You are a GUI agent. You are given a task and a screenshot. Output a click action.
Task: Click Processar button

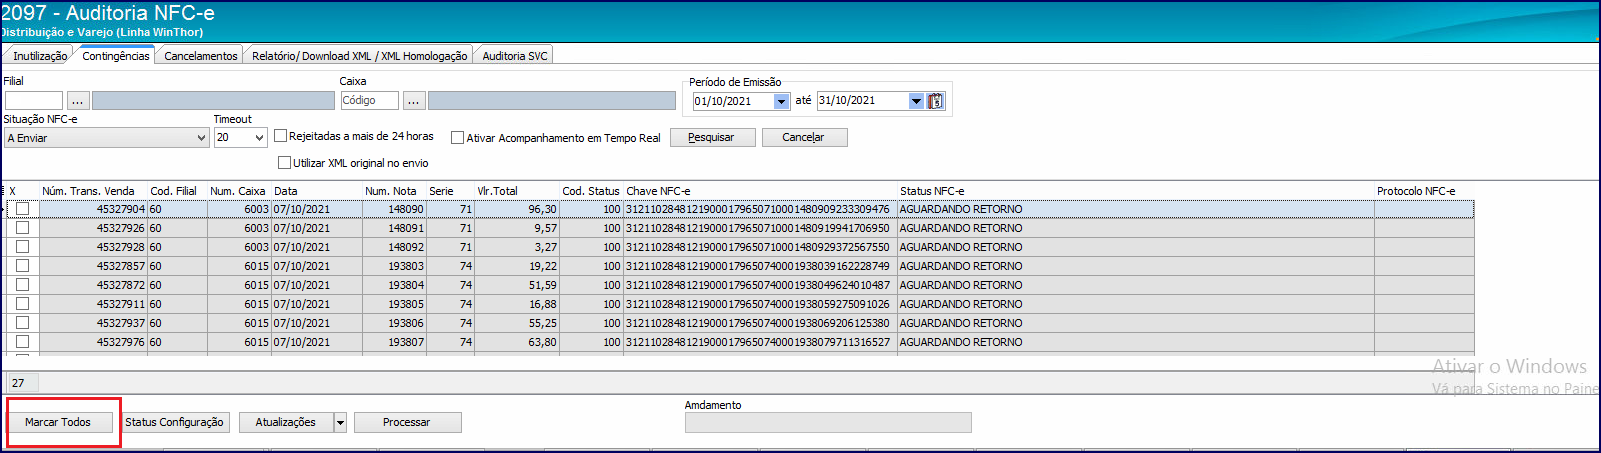click(407, 422)
